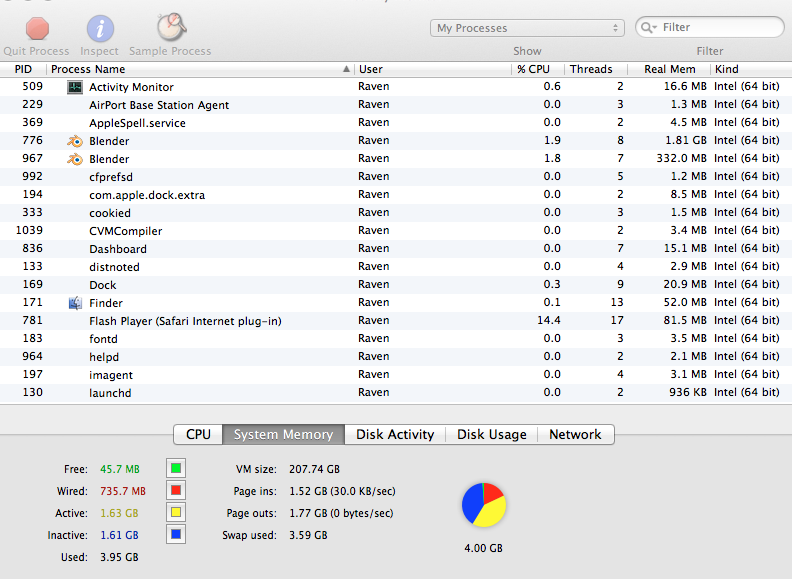
Task: Sort by the User column header
Action: 433,69
